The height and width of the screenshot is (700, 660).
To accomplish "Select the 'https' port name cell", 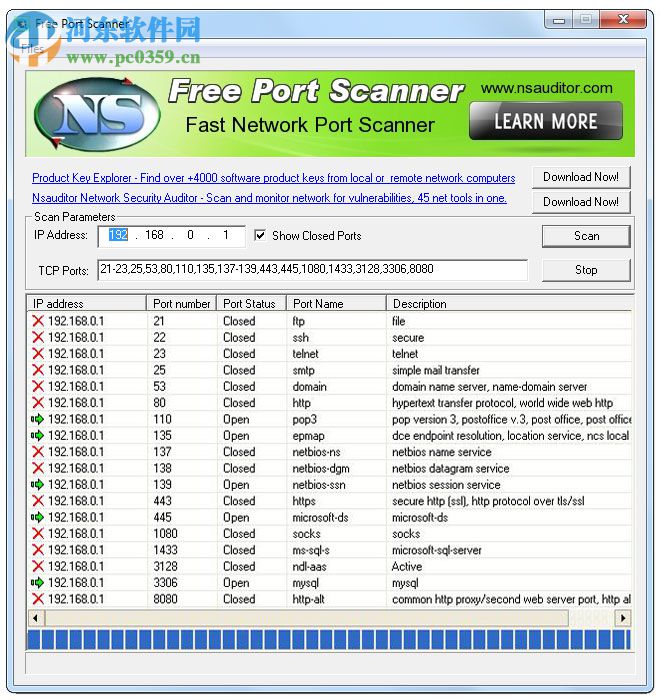I will (x=304, y=501).
